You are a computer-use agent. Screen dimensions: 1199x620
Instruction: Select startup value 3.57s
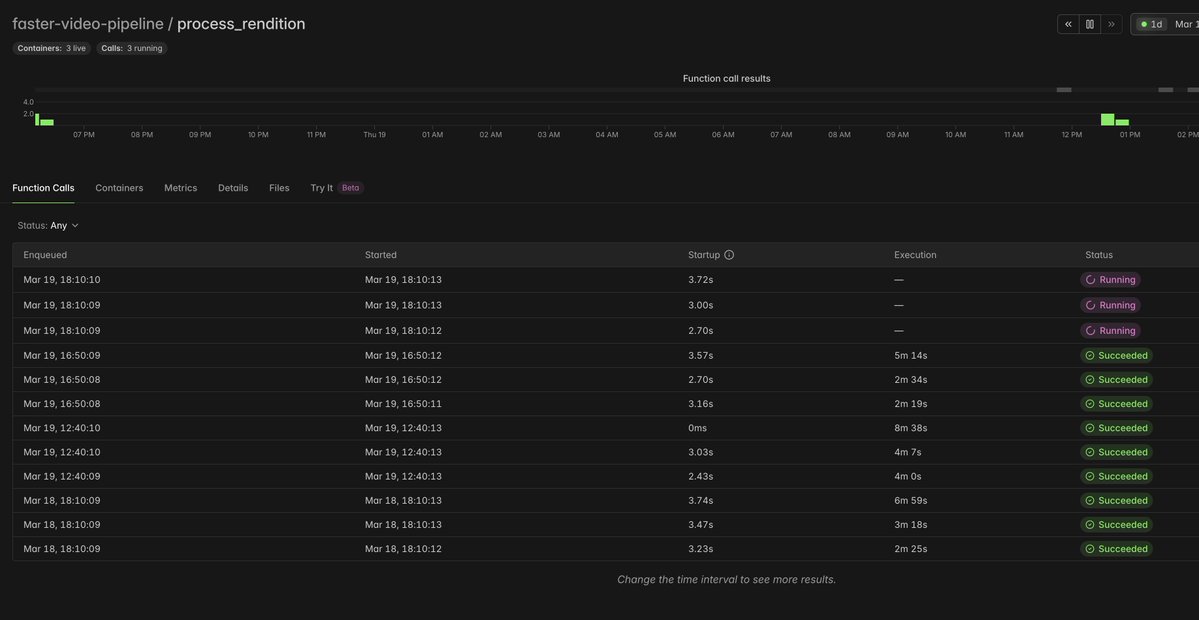pos(700,355)
